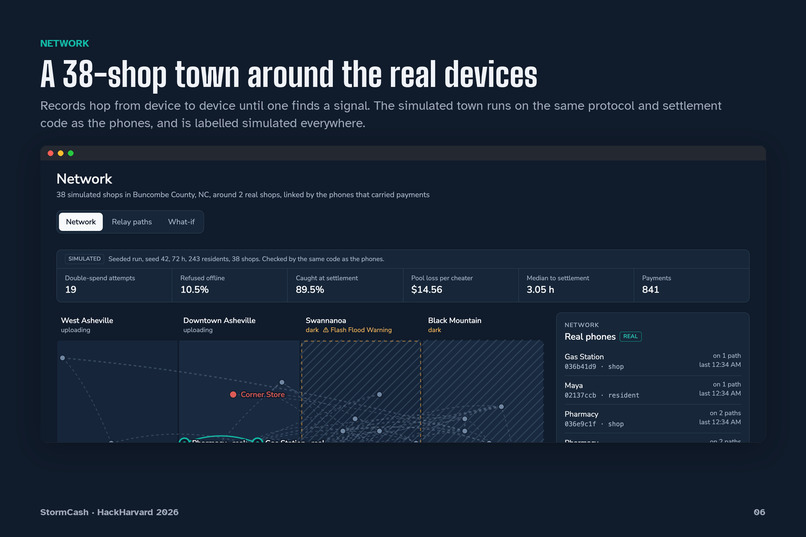The image size is (806, 537).
Task: Click the 'on 1 path' text for Maya
Action: pyautogui.click(x=726, y=384)
